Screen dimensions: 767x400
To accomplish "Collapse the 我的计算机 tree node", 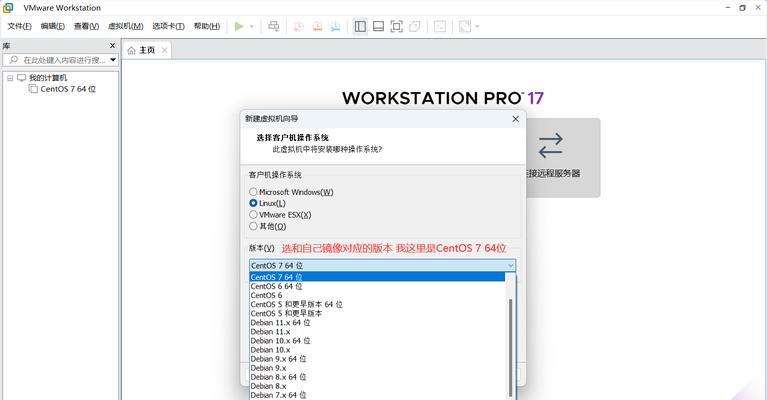I will 10,78.
